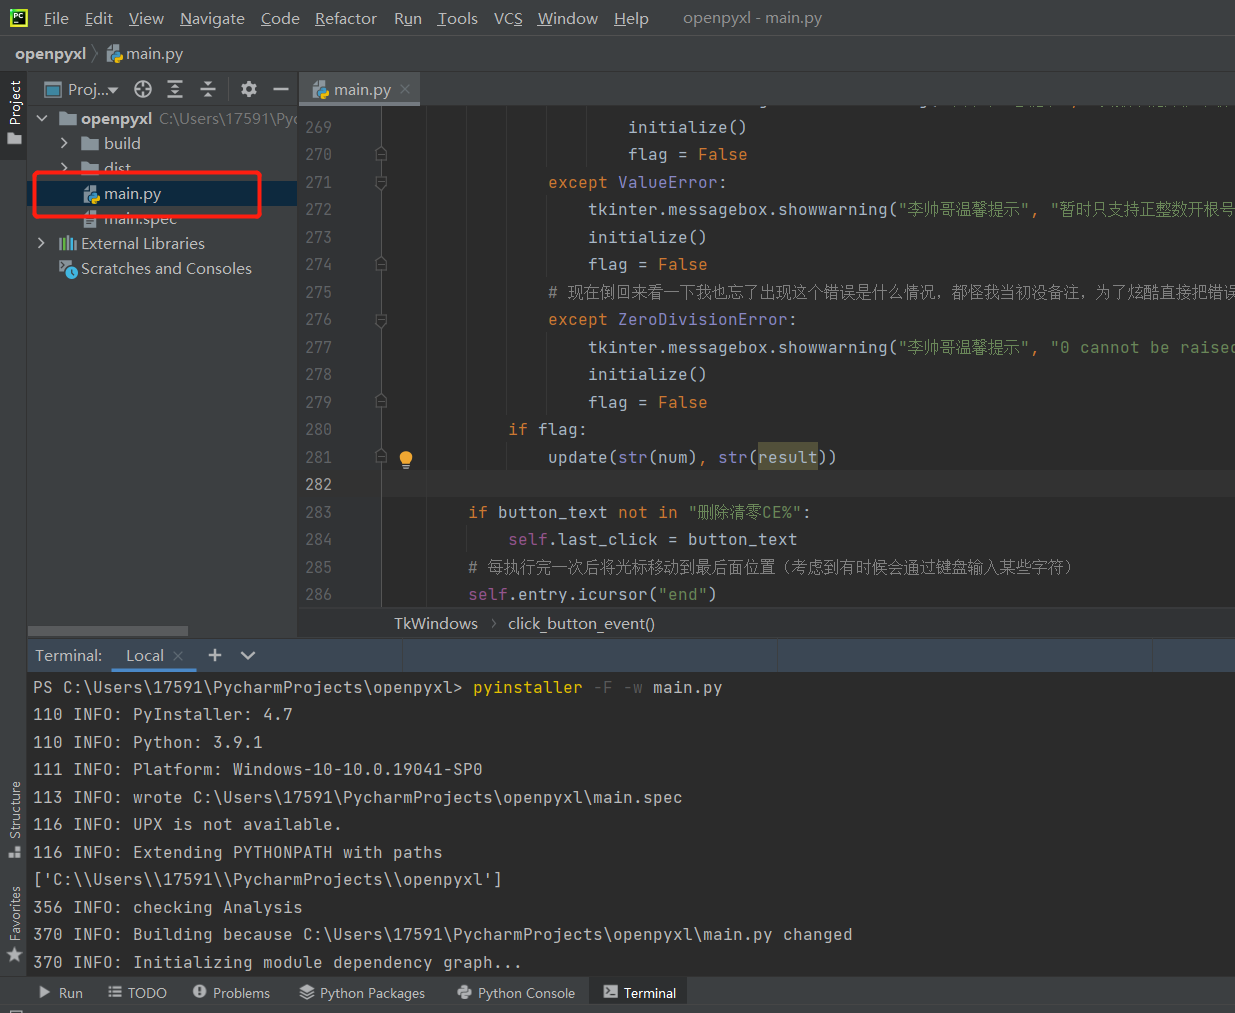Screen dimensions: 1235x1013
Task: Open the File menu
Action: (56, 18)
